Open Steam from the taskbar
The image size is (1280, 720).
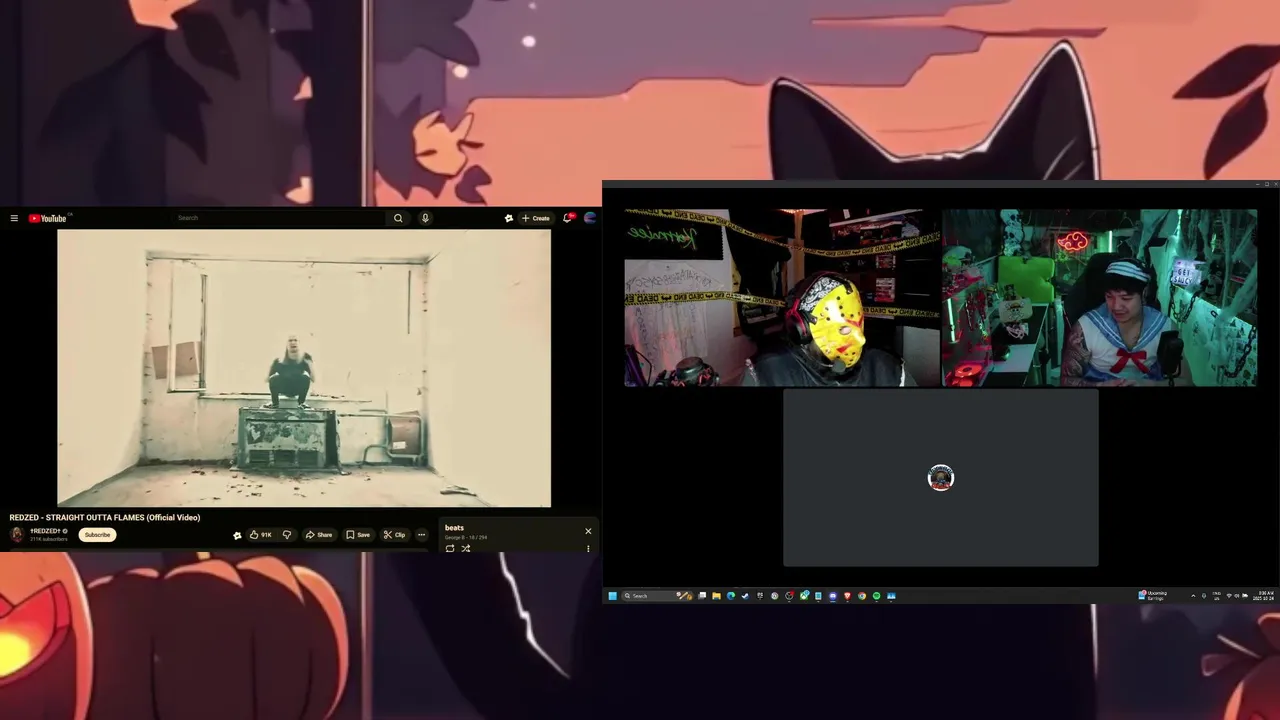click(x=745, y=596)
